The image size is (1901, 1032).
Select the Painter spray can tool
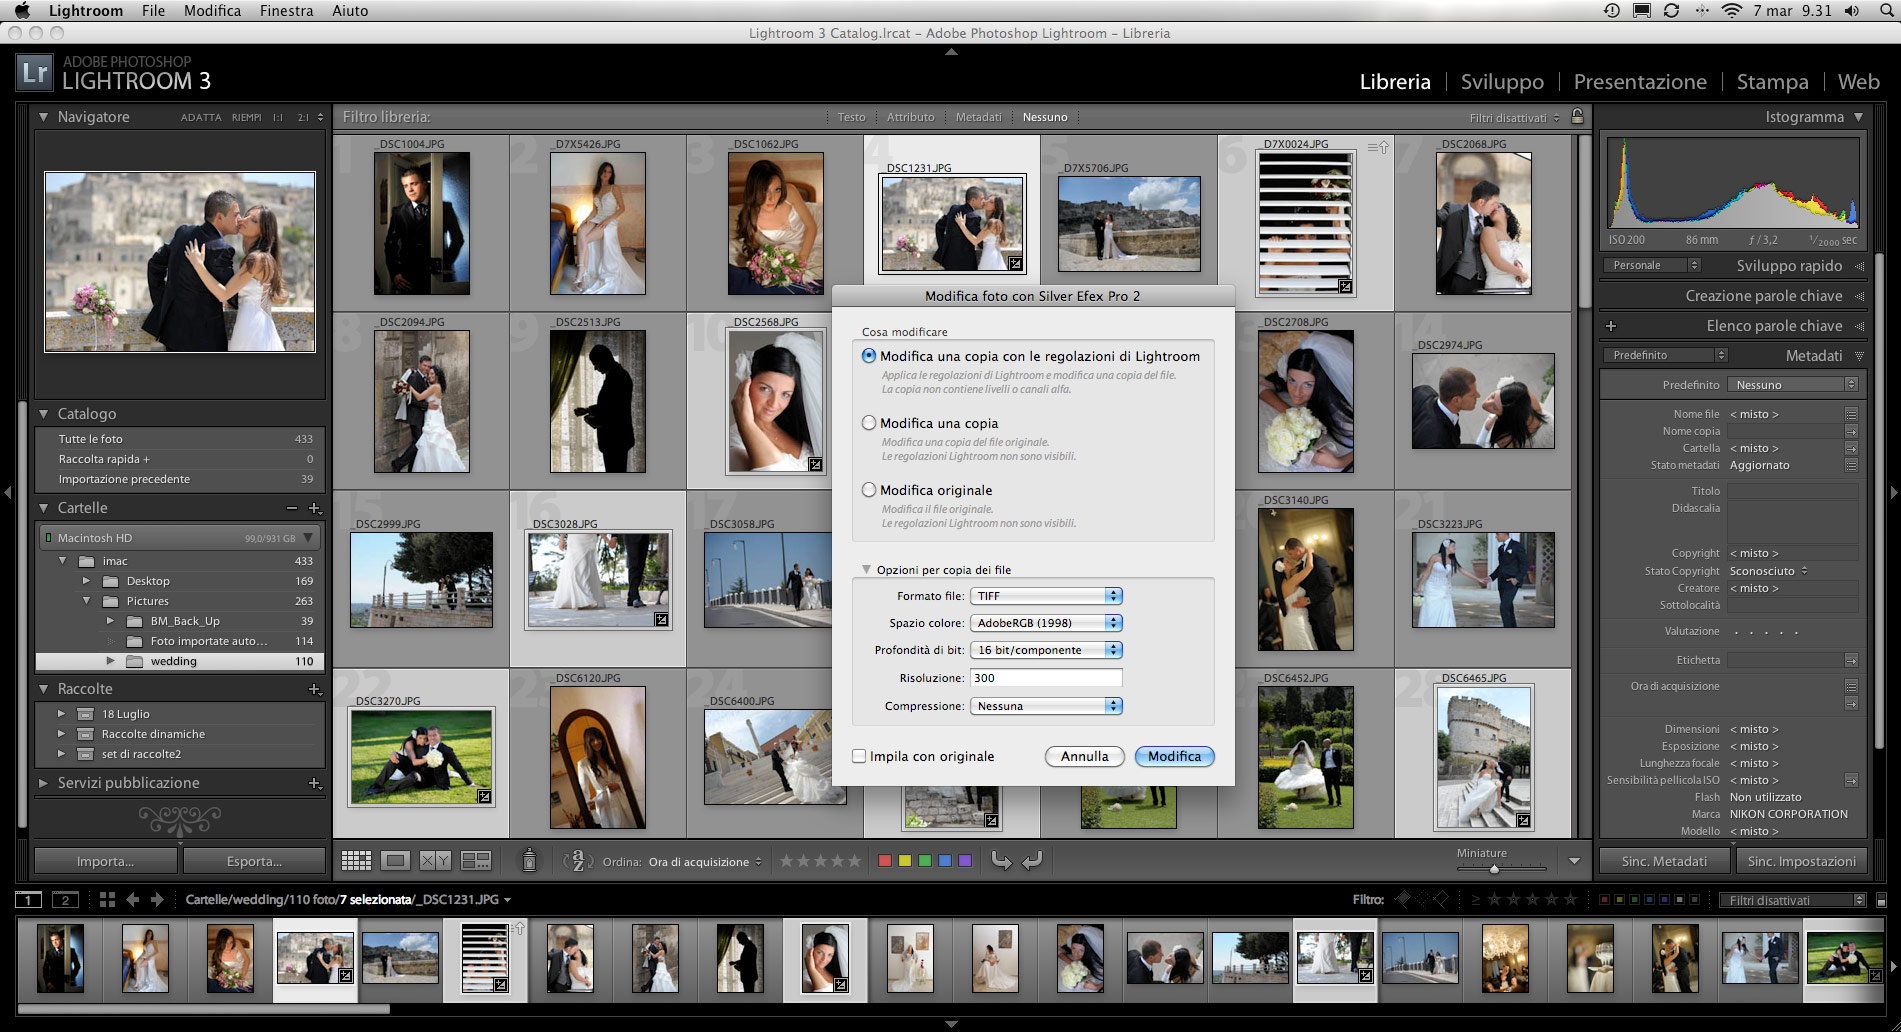pyautogui.click(x=530, y=860)
